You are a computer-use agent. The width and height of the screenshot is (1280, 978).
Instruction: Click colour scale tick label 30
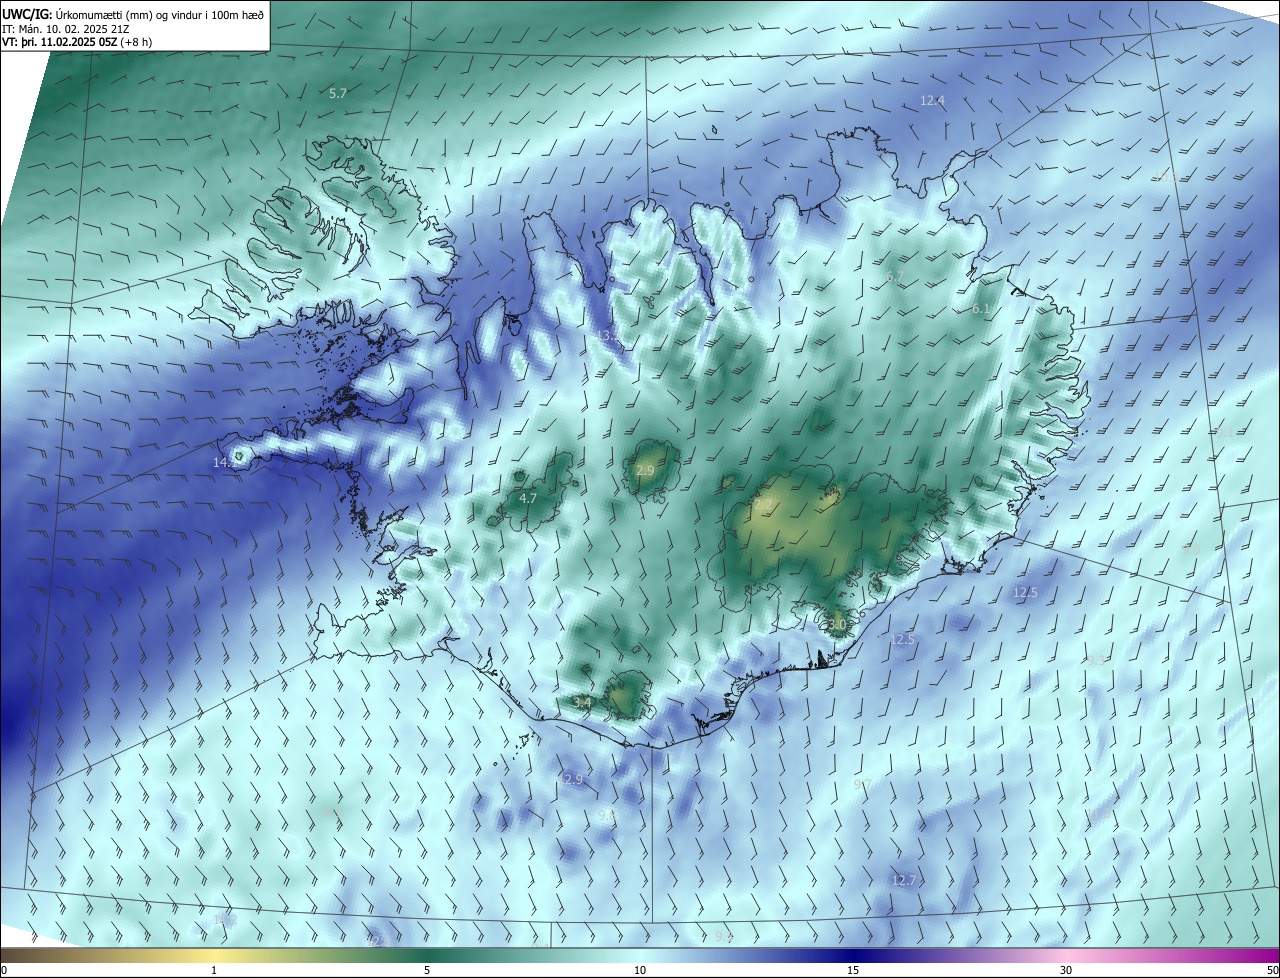click(1066, 970)
